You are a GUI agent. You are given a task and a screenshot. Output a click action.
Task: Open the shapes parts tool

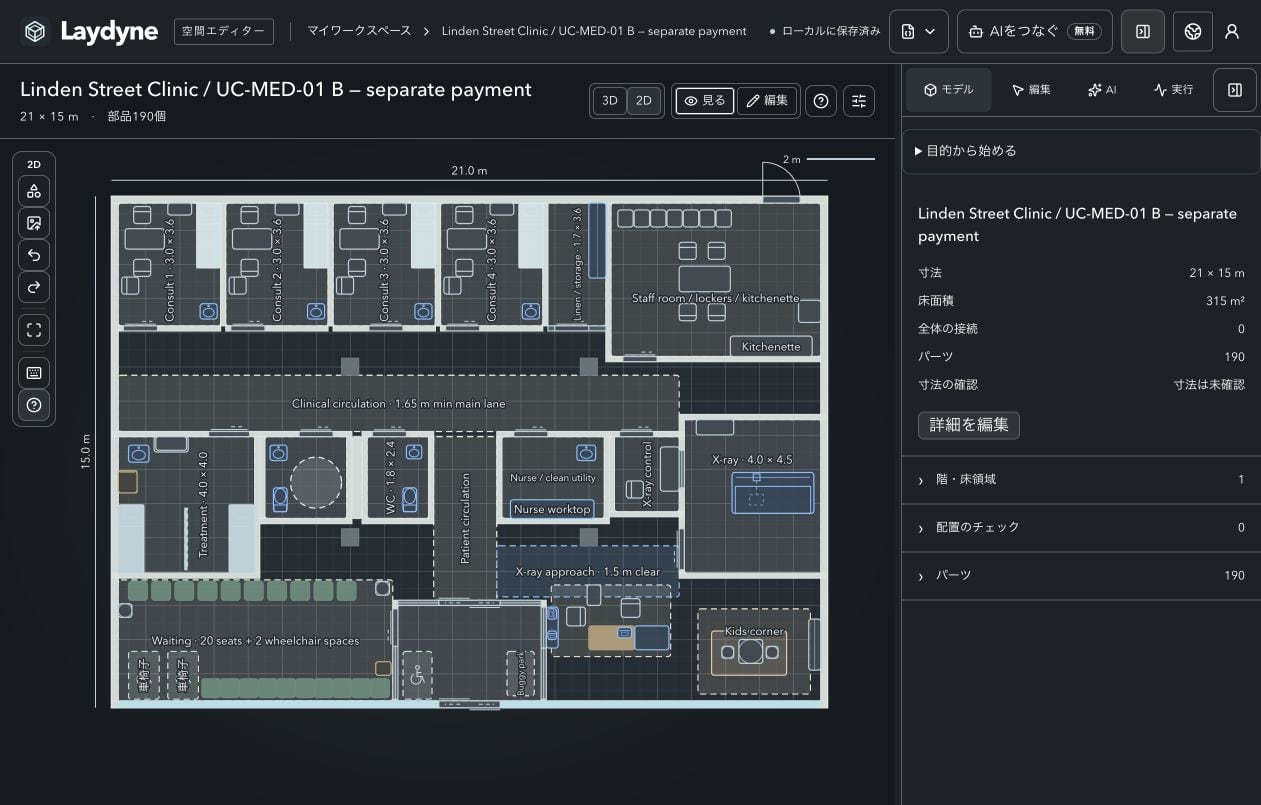pos(34,191)
